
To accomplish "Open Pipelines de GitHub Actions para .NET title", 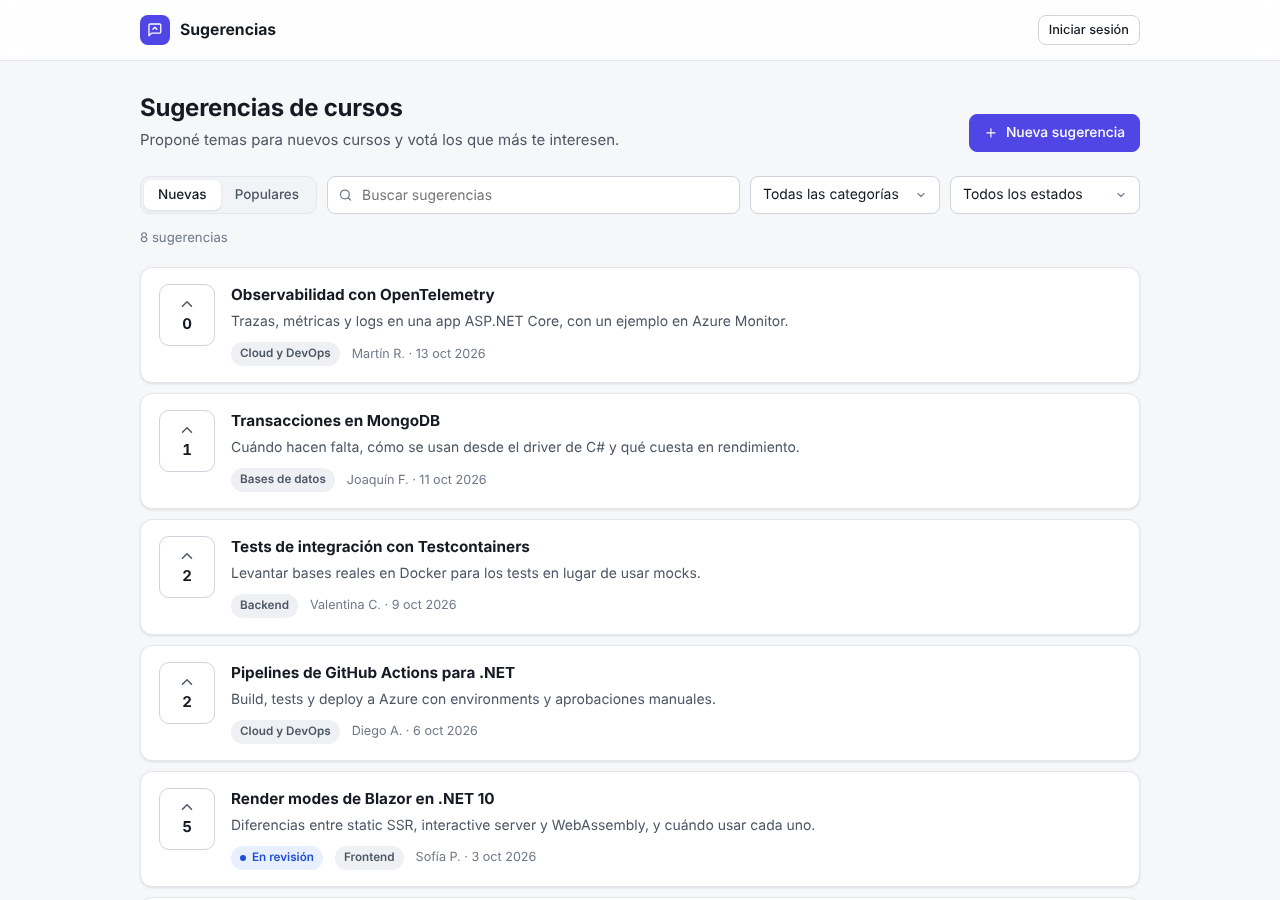I will [x=373, y=673].
